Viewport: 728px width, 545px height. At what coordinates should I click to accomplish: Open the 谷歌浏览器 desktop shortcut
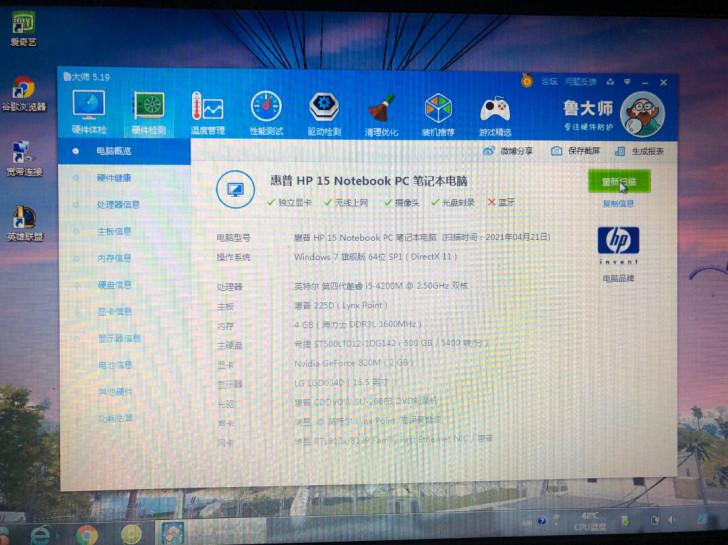click(24, 94)
